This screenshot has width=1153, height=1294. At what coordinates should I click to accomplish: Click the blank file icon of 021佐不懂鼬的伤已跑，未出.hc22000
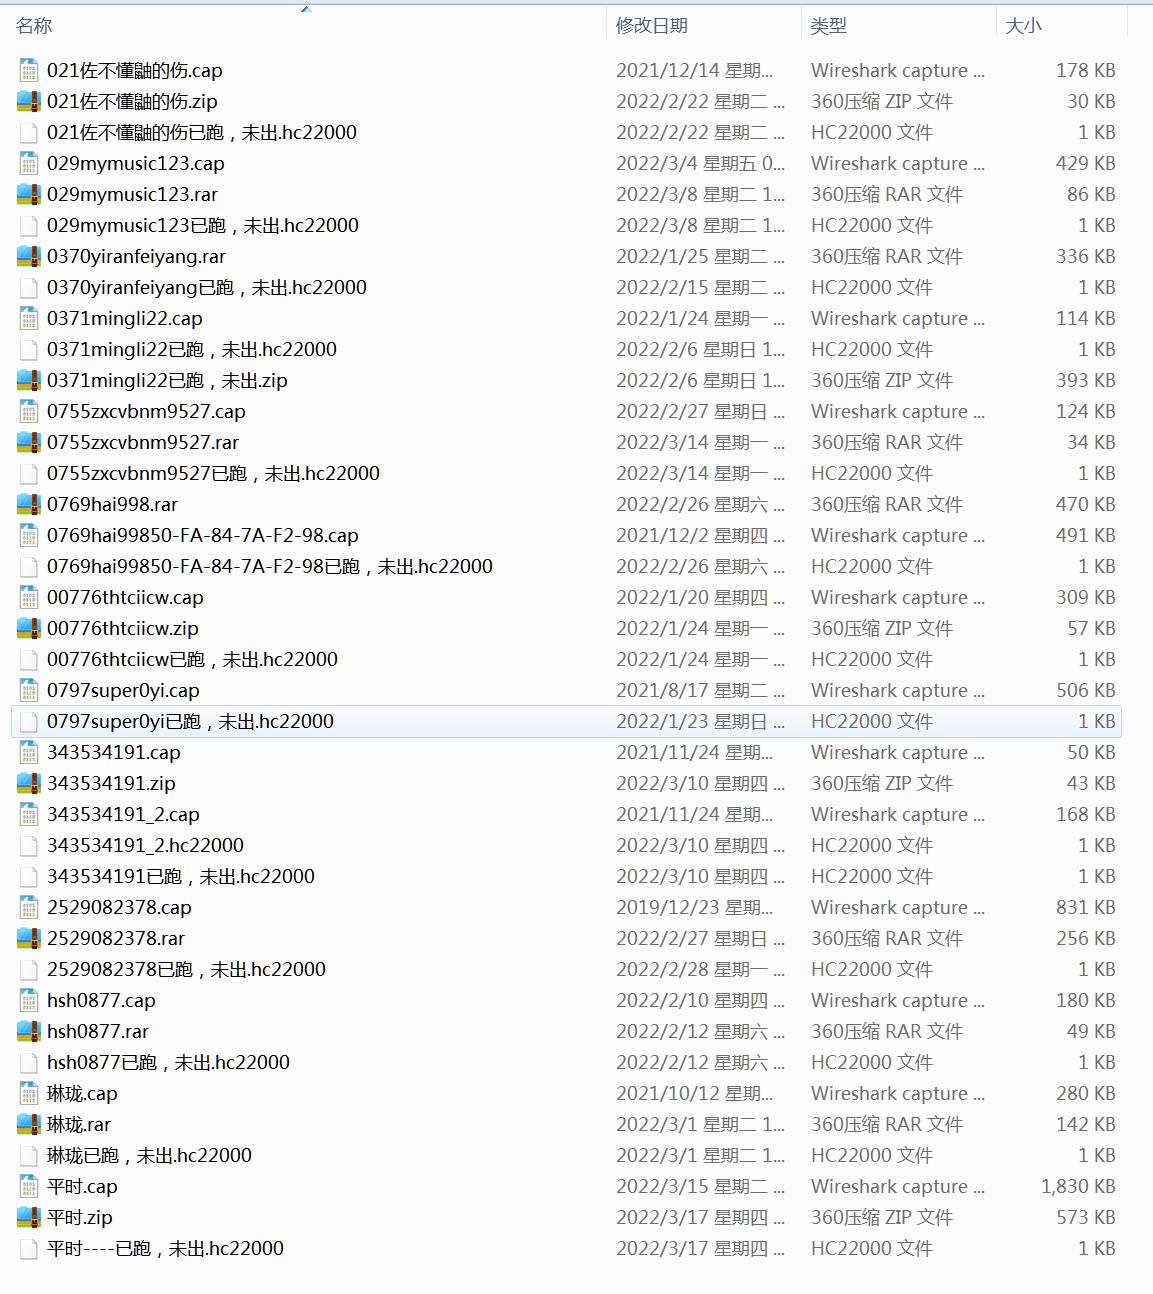[29, 132]
